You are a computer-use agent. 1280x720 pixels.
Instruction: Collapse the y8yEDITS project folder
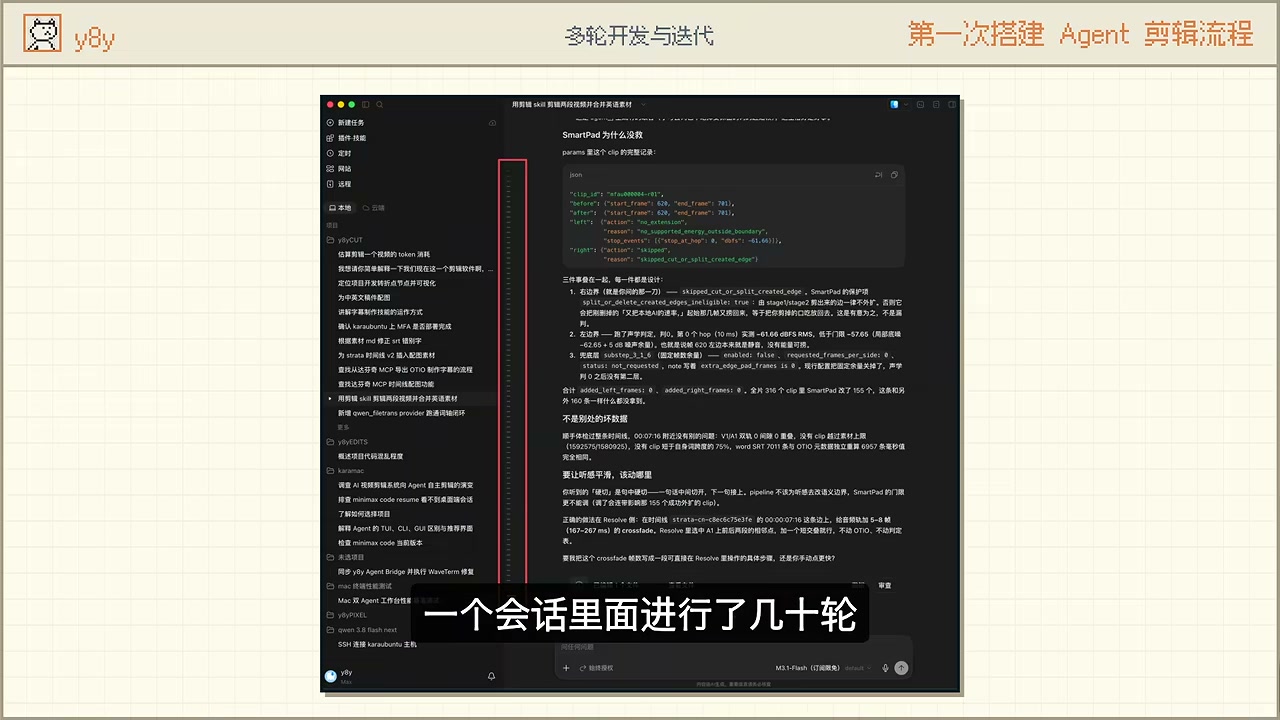347,442
